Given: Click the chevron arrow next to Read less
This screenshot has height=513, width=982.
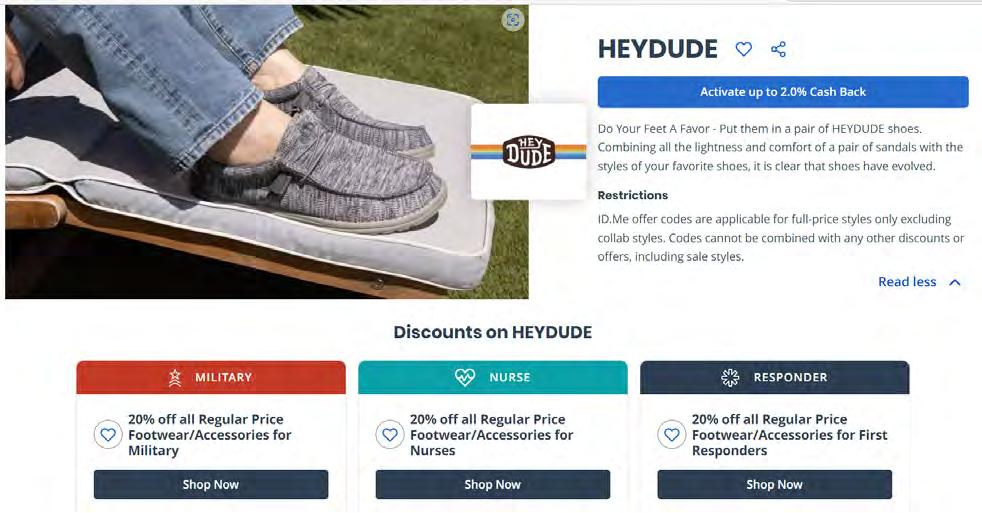Looking at the screenshot, I should (955, 282).
